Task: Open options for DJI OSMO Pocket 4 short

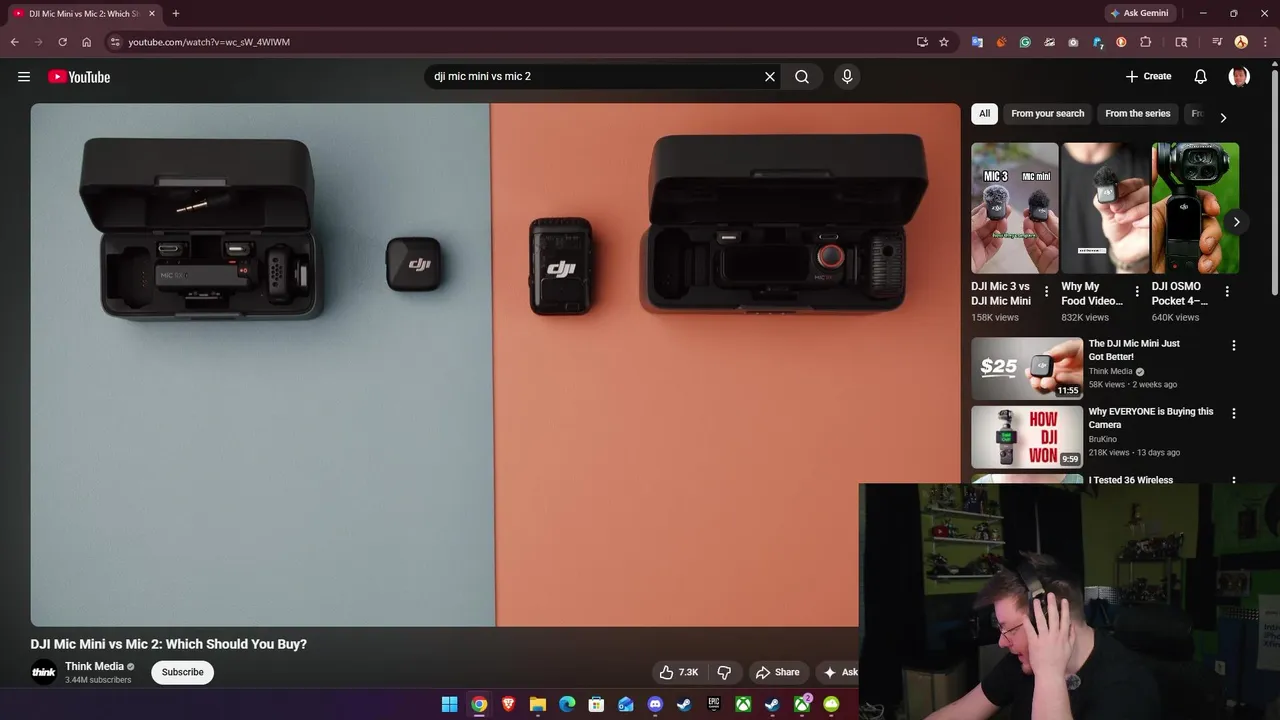Action: click(x=1227, y=291)
